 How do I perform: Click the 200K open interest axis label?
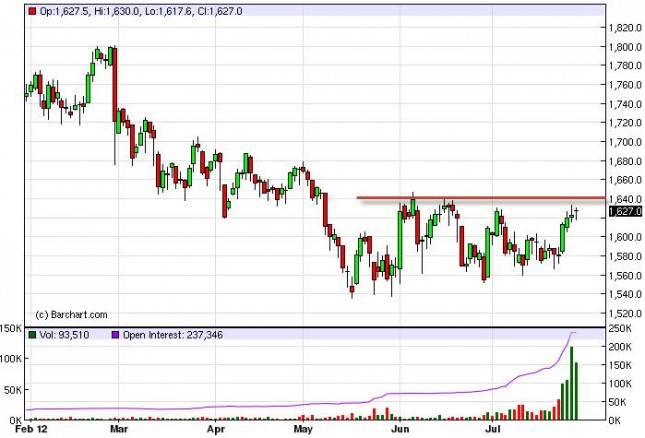[620, 347]
